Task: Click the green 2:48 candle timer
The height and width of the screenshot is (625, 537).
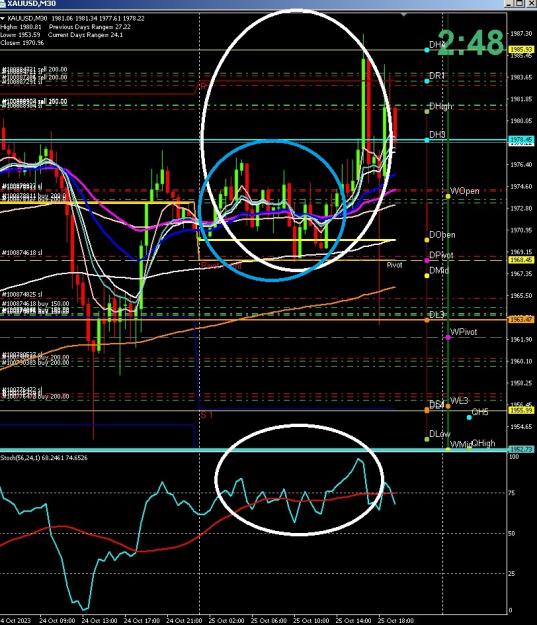Action: coord(472,42)
